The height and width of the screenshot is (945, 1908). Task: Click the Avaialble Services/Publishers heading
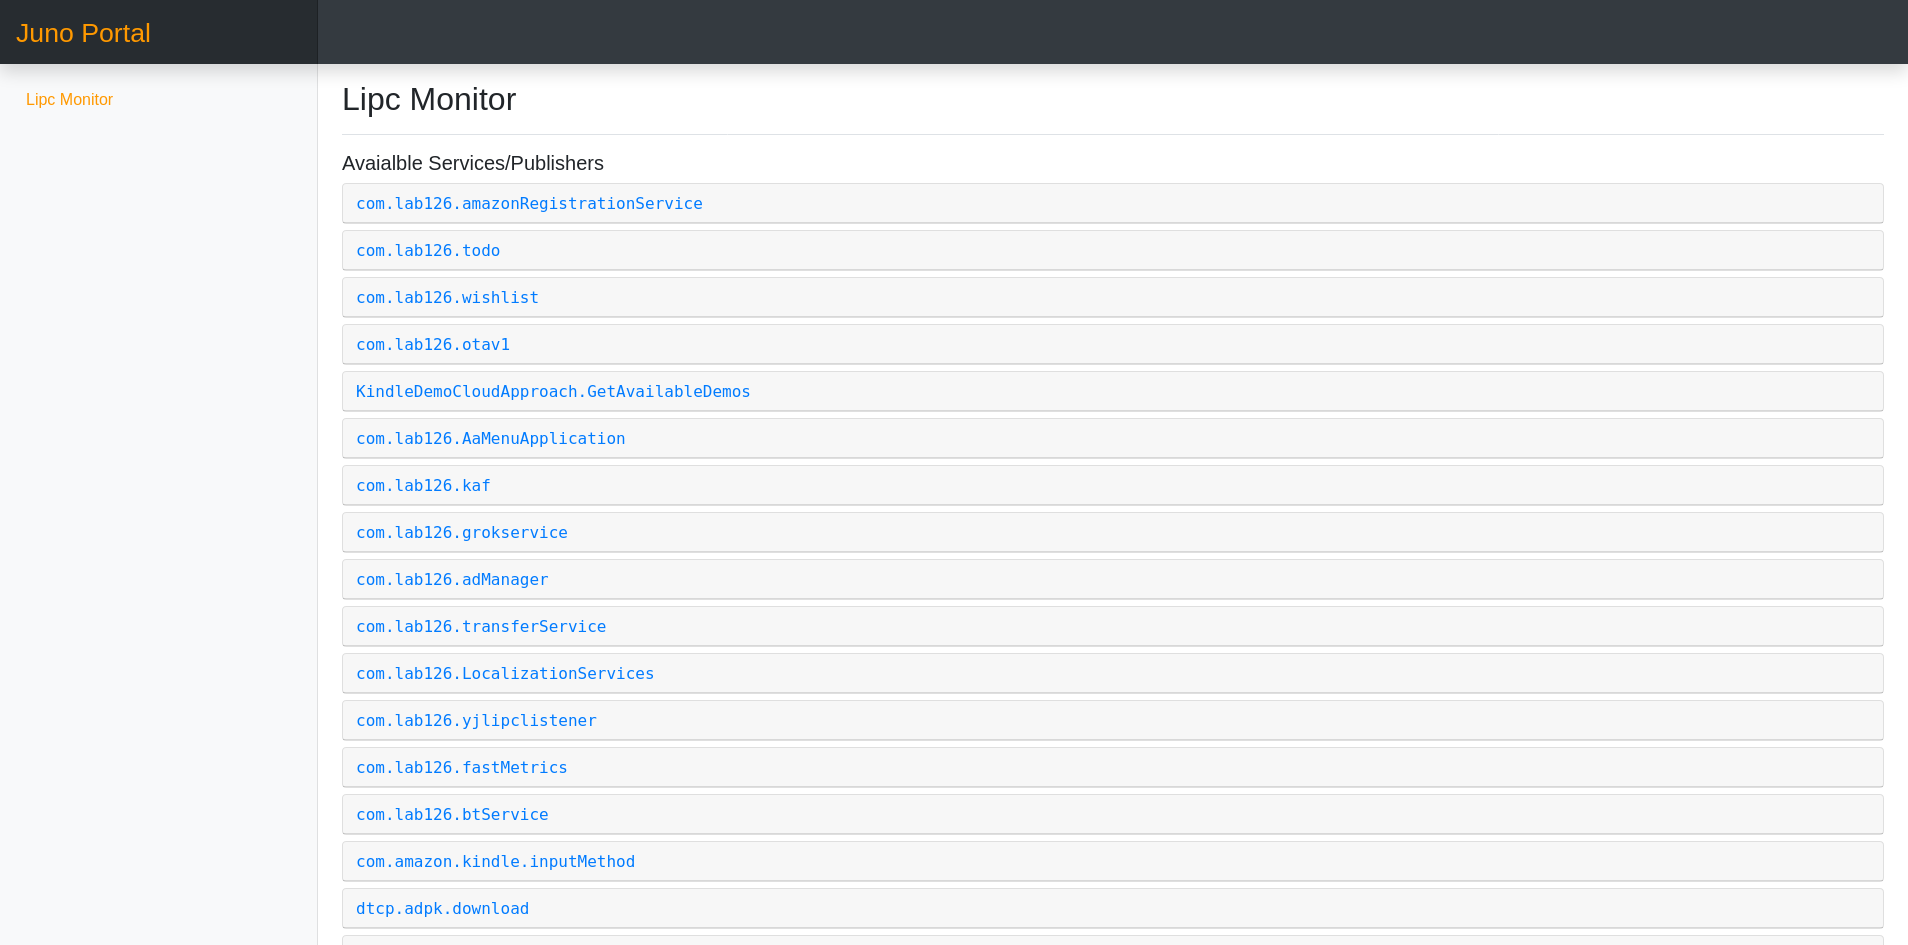pyautogui.click(x=473, y=164)
